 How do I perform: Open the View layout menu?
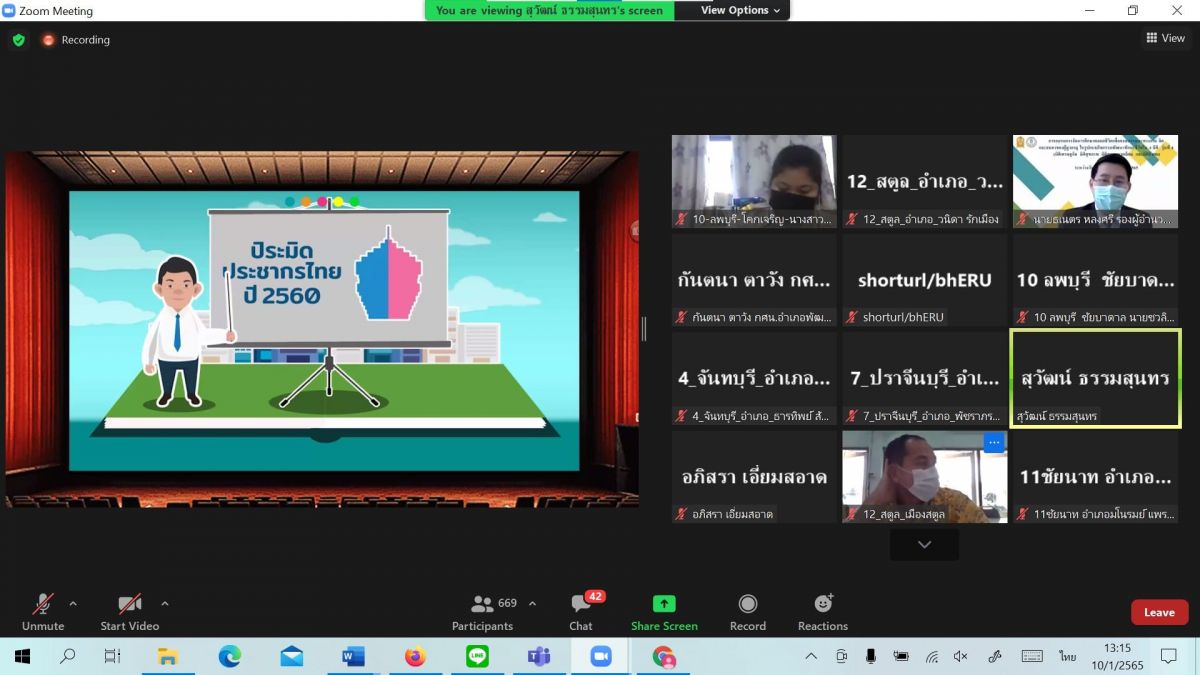[1165, 38]
